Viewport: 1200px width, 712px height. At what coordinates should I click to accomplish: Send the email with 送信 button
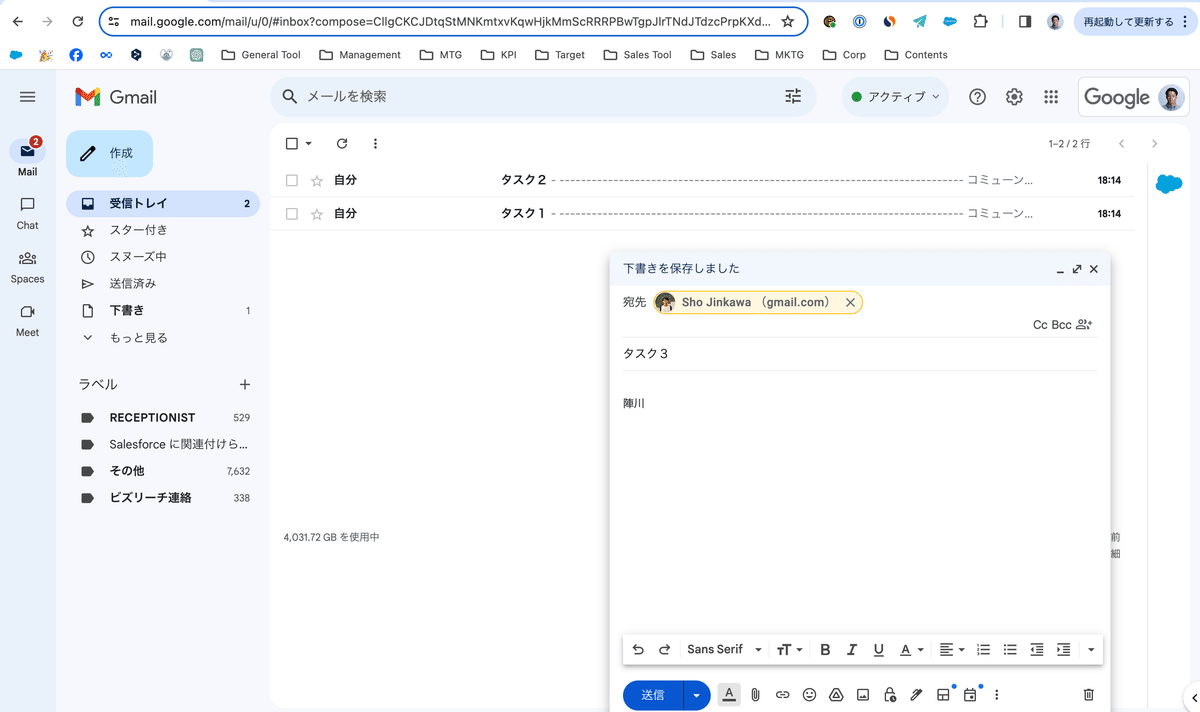653,695
